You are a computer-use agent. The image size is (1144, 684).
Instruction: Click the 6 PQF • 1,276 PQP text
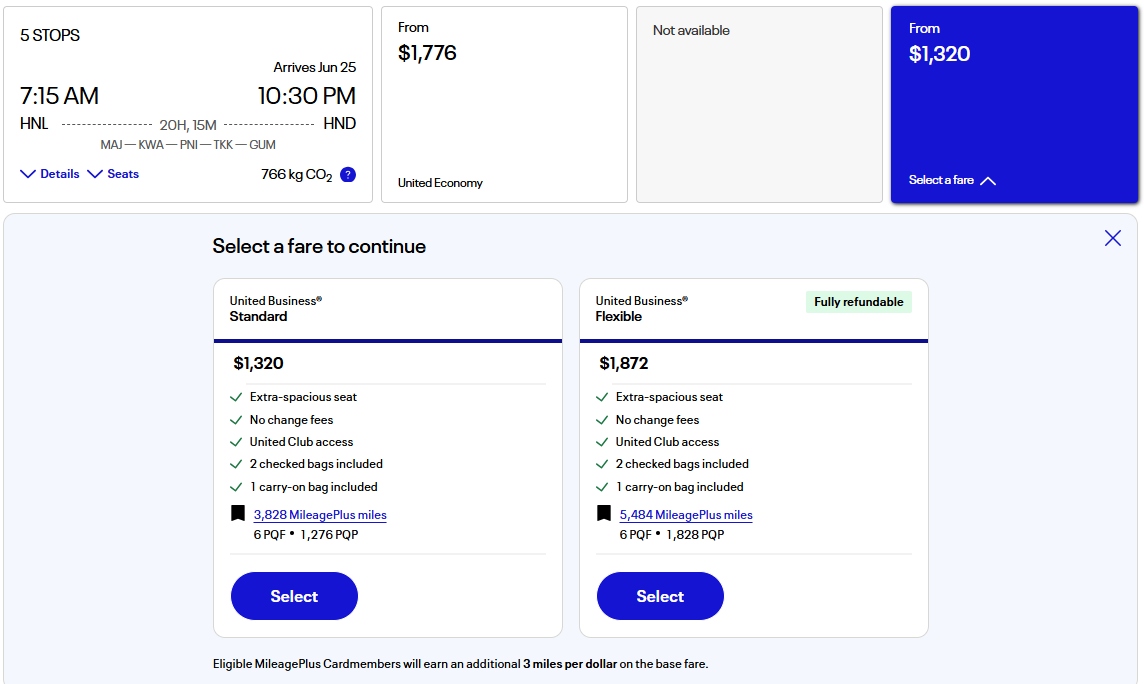306,535
